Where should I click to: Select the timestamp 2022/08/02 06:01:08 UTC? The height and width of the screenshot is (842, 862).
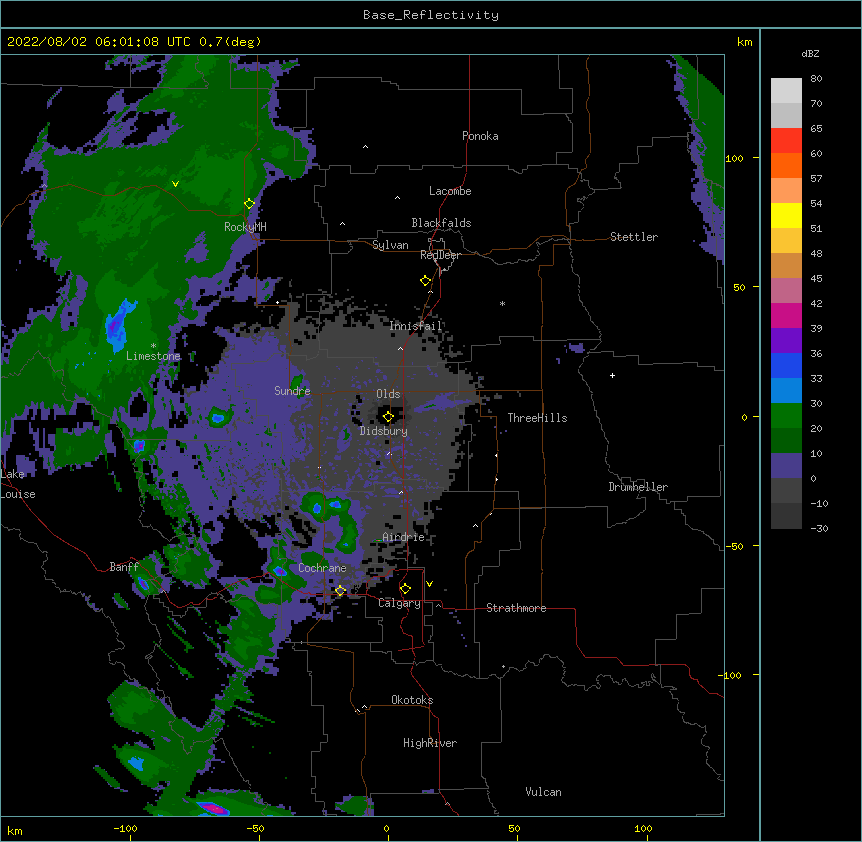(x=99, y=42)
